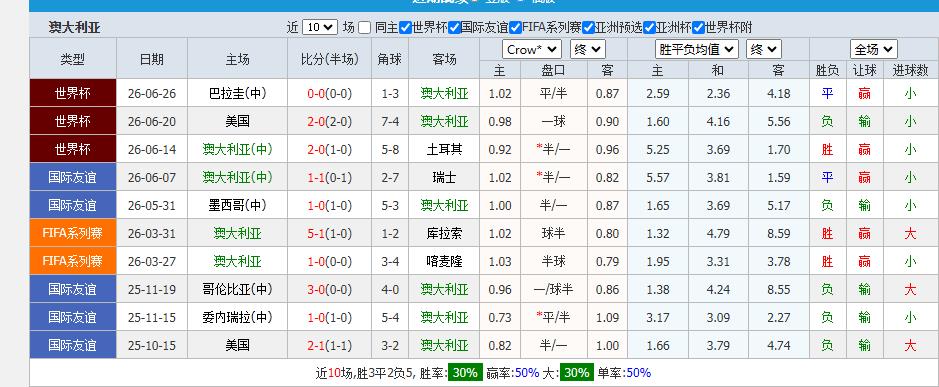Screen dimensions: 939x387
Task: Click the 国际友谊 label for 26-06-07
Action: [x=72, y=177]
